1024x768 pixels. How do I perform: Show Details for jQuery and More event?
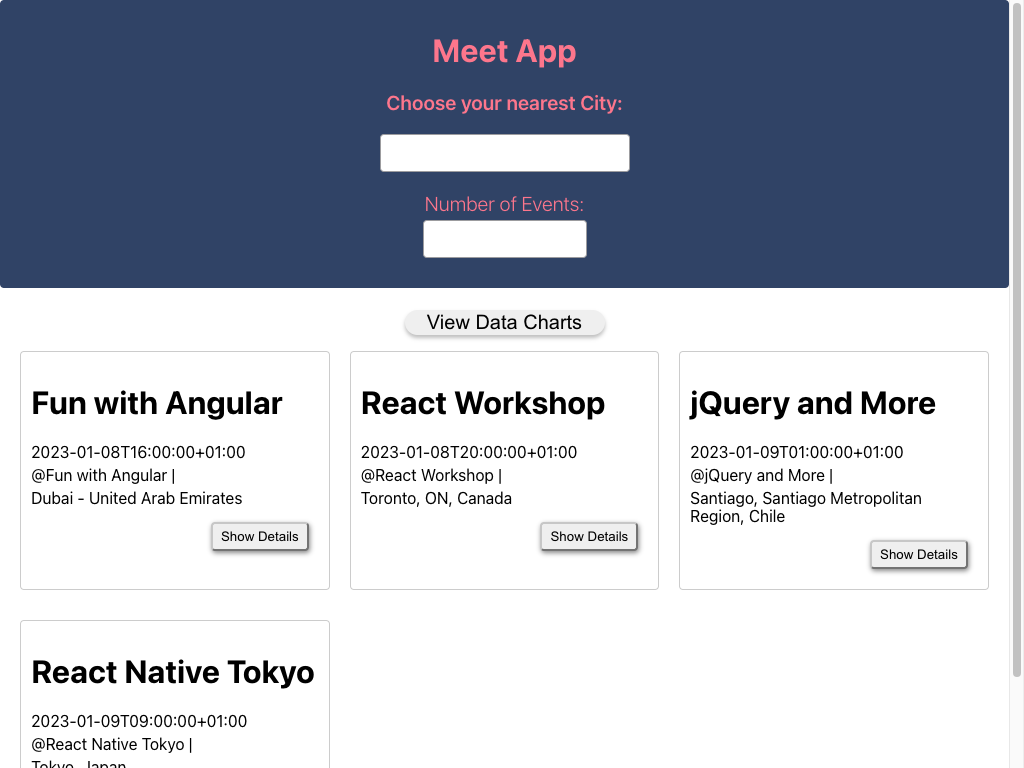(918, 554)
